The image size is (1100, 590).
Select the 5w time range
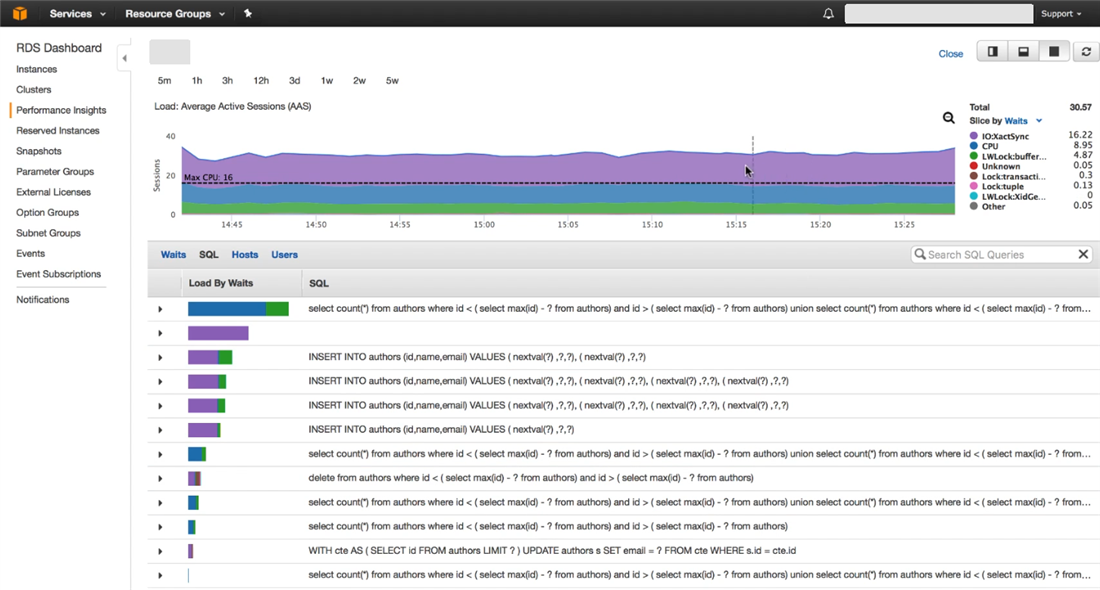pos(392,81)
